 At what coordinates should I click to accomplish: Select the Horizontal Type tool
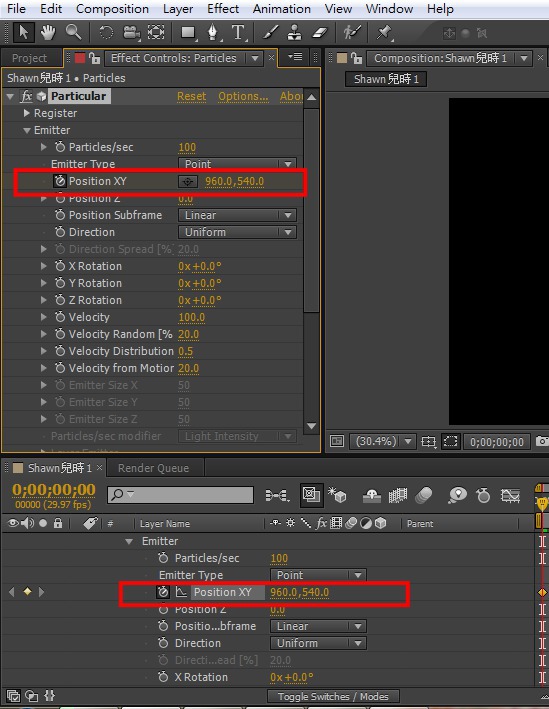[x=238, y=33]
